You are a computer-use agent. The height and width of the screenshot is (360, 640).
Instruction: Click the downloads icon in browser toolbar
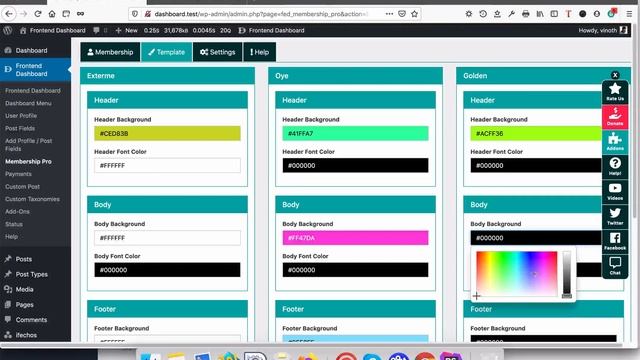pos(497,14)
